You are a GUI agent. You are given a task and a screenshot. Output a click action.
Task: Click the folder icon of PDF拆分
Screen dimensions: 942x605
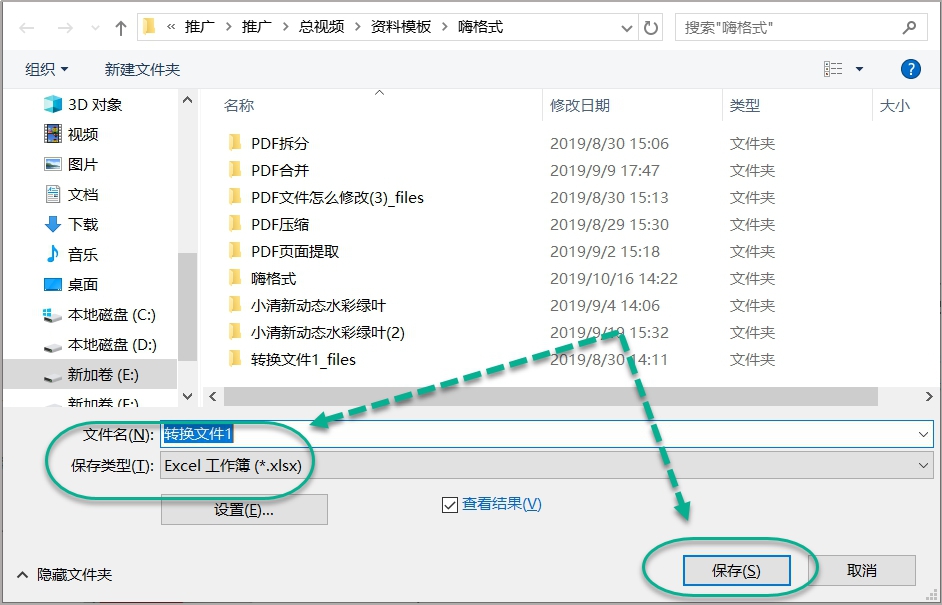coord(235,143)
